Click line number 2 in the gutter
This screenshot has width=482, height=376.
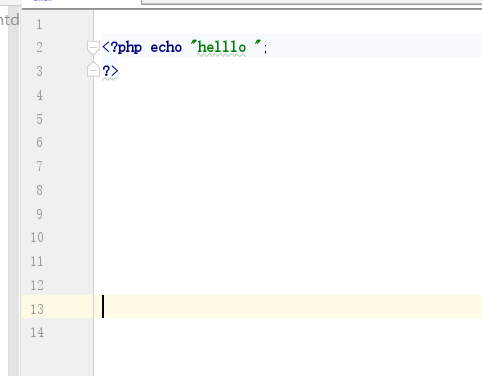click(39, 47)
